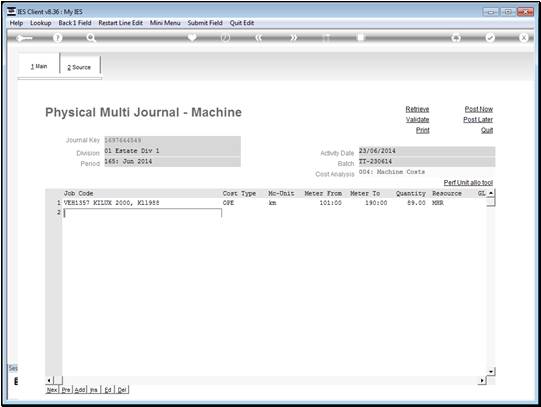Click the Validate link
The width and height of the screenshot is (541, 407).
pyautogui.click(x=417, y=120)
